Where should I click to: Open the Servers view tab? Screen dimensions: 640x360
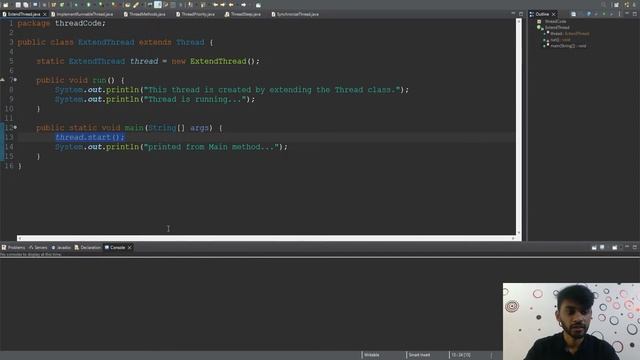tap(38, 247)
